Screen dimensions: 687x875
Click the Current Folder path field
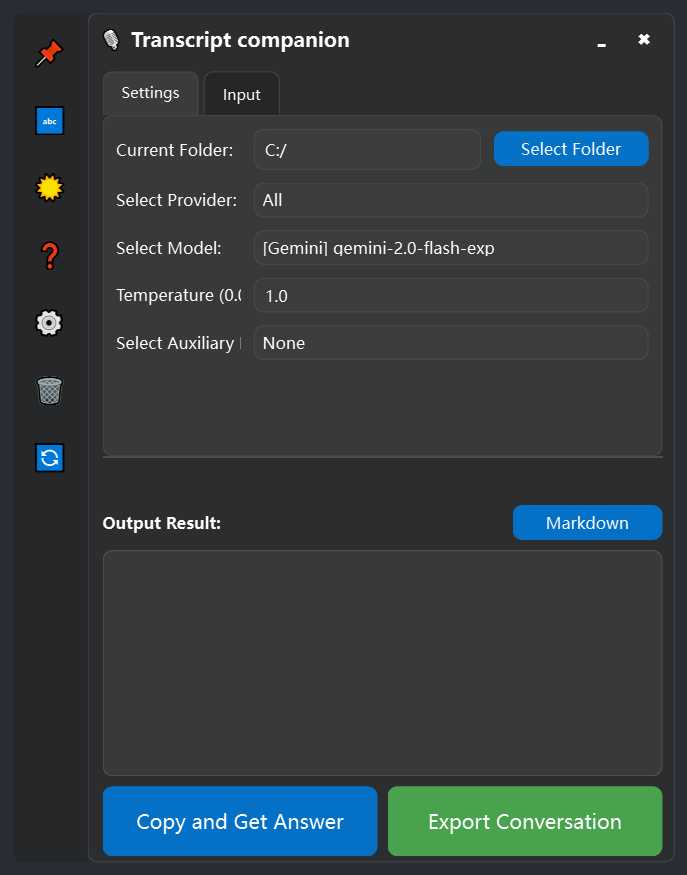pyautogui.click(x=367, y=150)
